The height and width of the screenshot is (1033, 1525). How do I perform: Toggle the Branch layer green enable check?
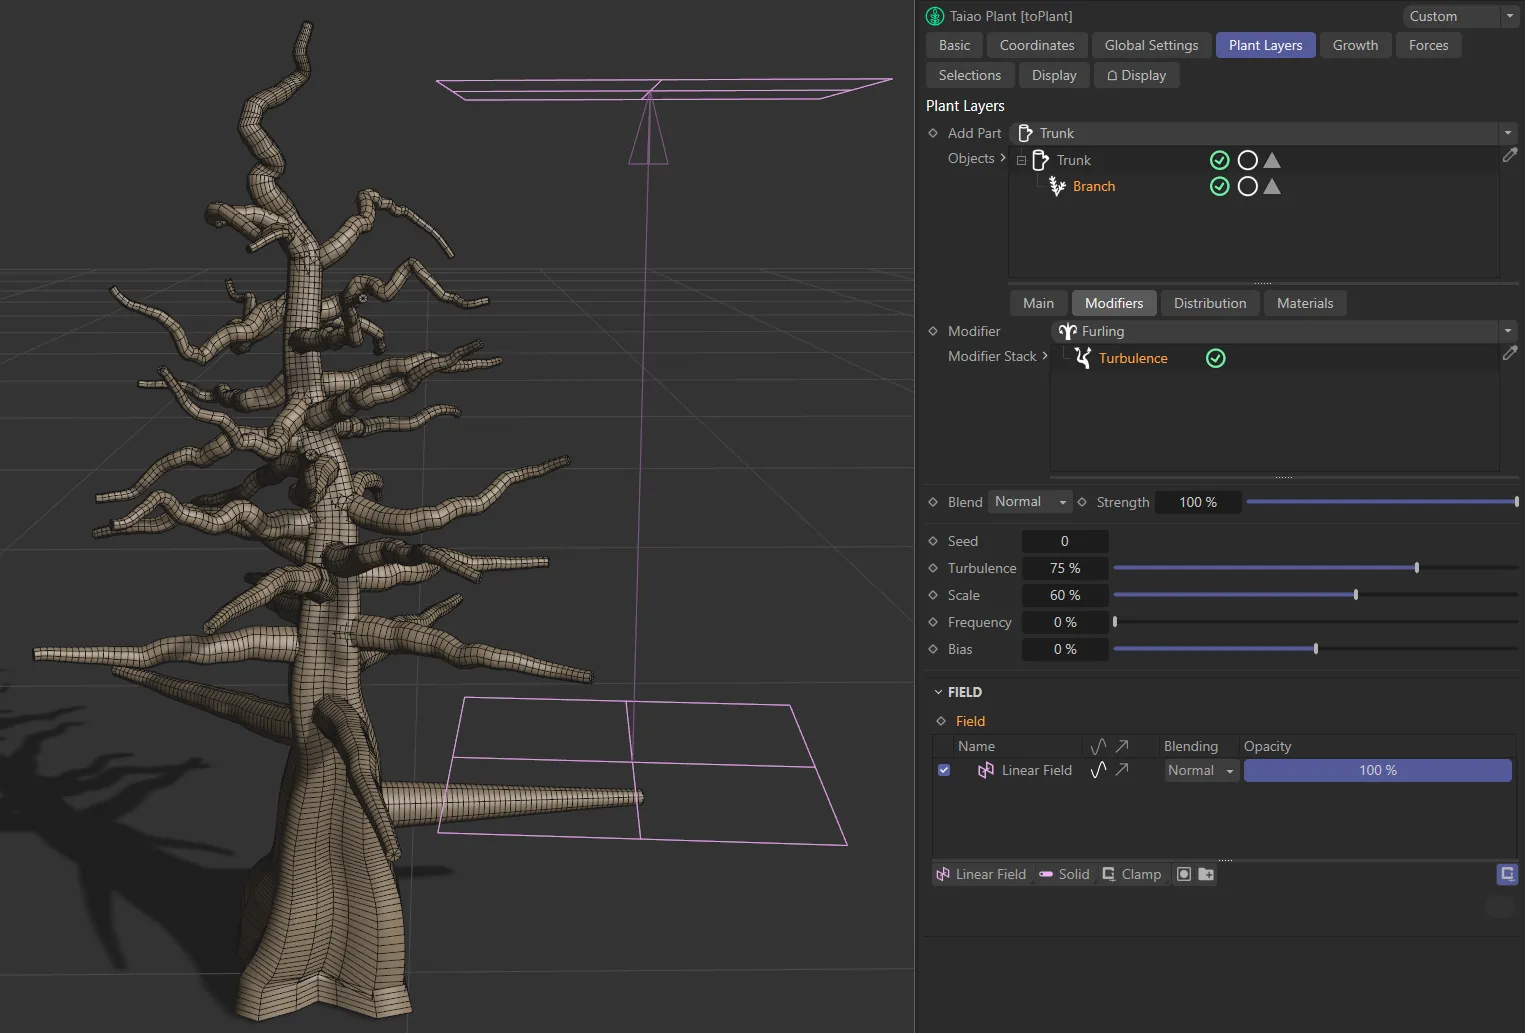pyautogui.click(x=1219, y=186)
